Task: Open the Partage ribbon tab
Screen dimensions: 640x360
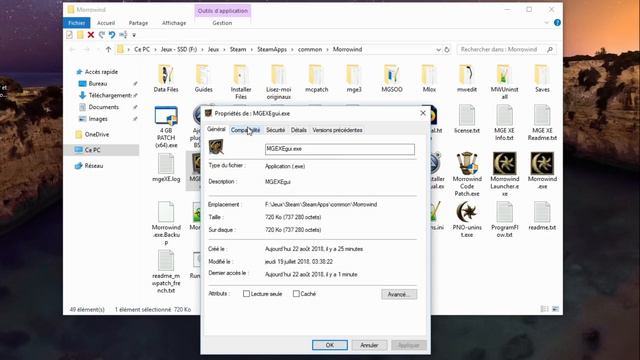Action: tap(138, 23)
